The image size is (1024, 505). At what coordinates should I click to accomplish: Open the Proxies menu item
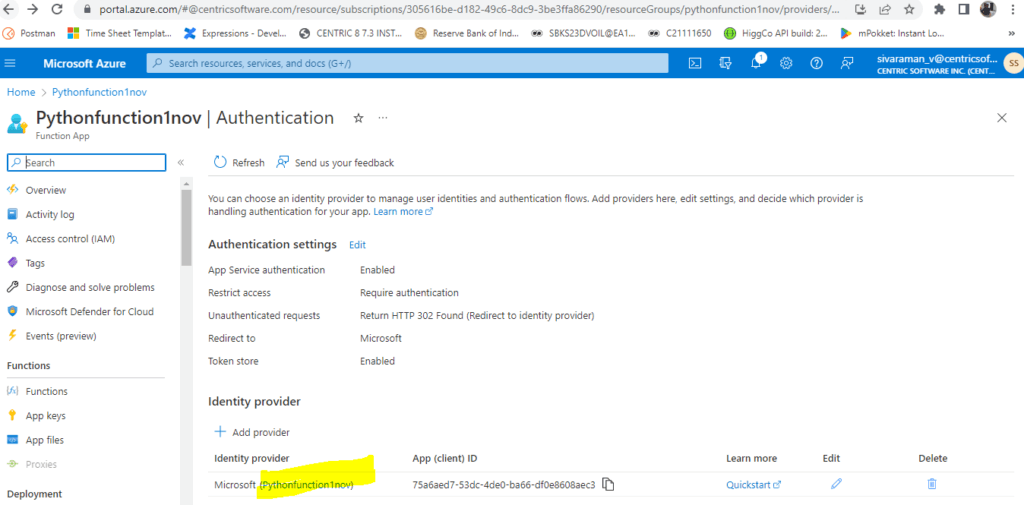click(x=41, y=464)
